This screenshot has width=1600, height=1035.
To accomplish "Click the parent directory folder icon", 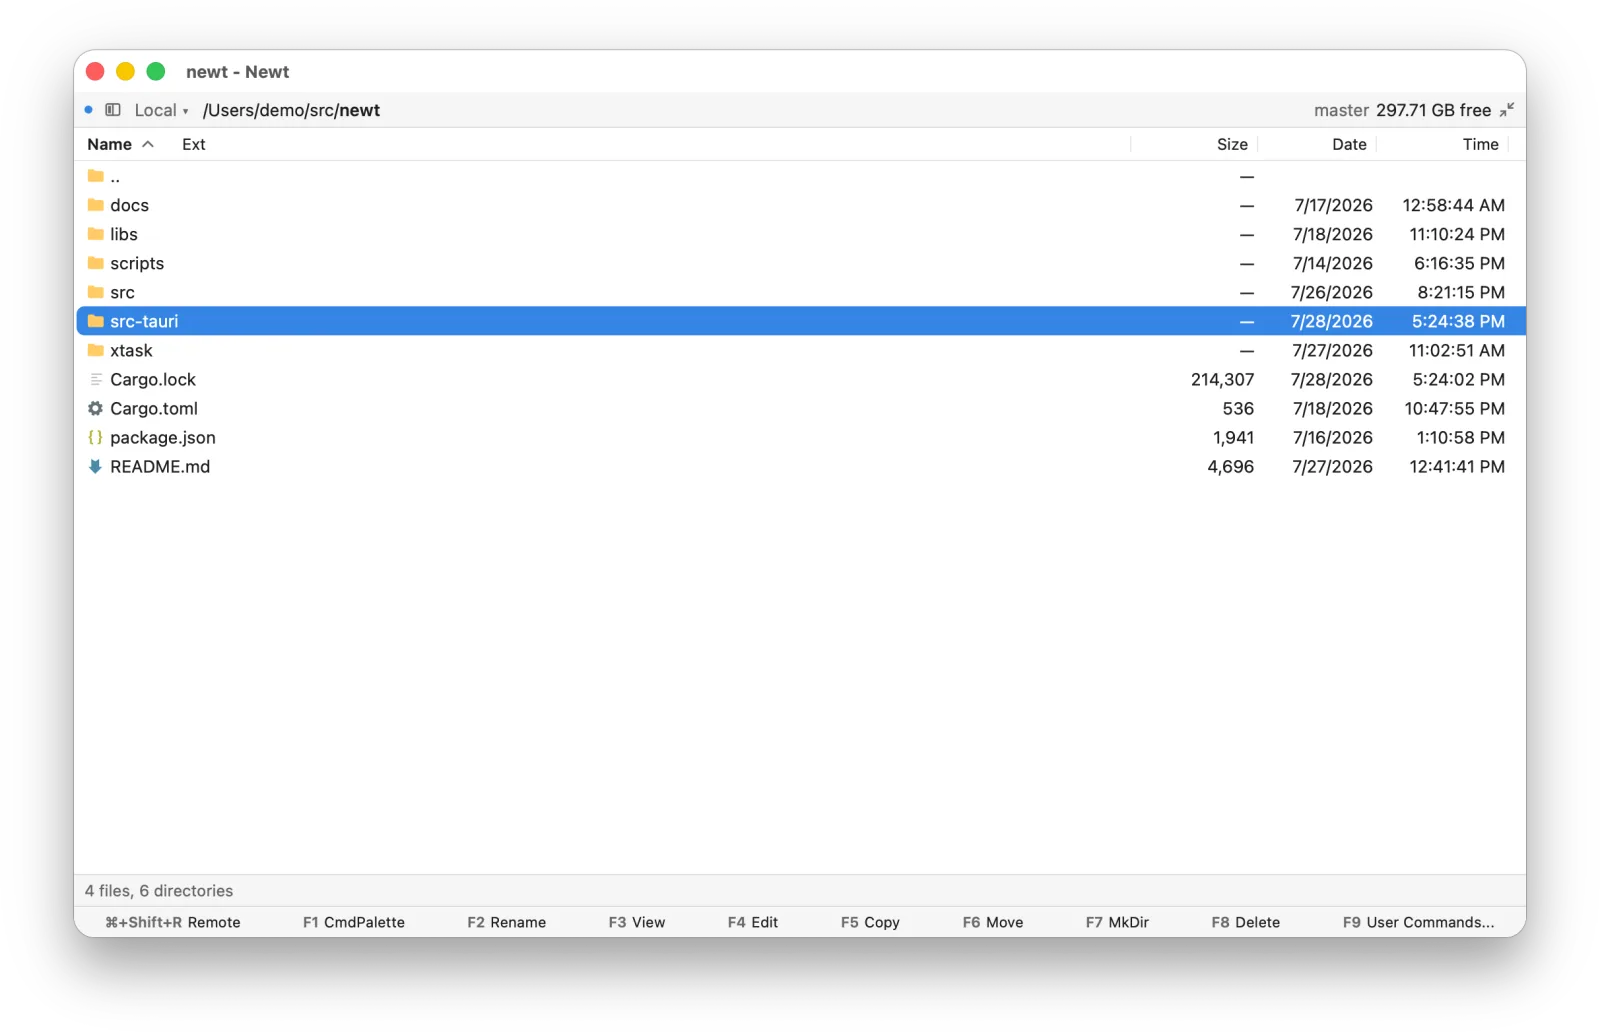I will click(96, 176).
